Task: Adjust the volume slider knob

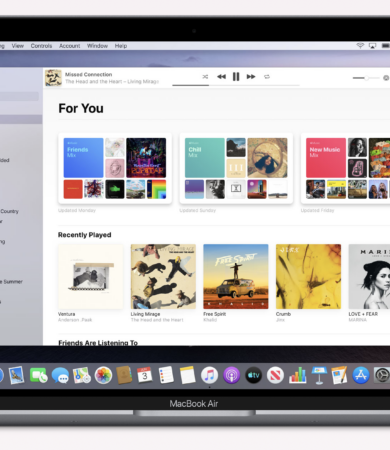Action: coord(366,78)
